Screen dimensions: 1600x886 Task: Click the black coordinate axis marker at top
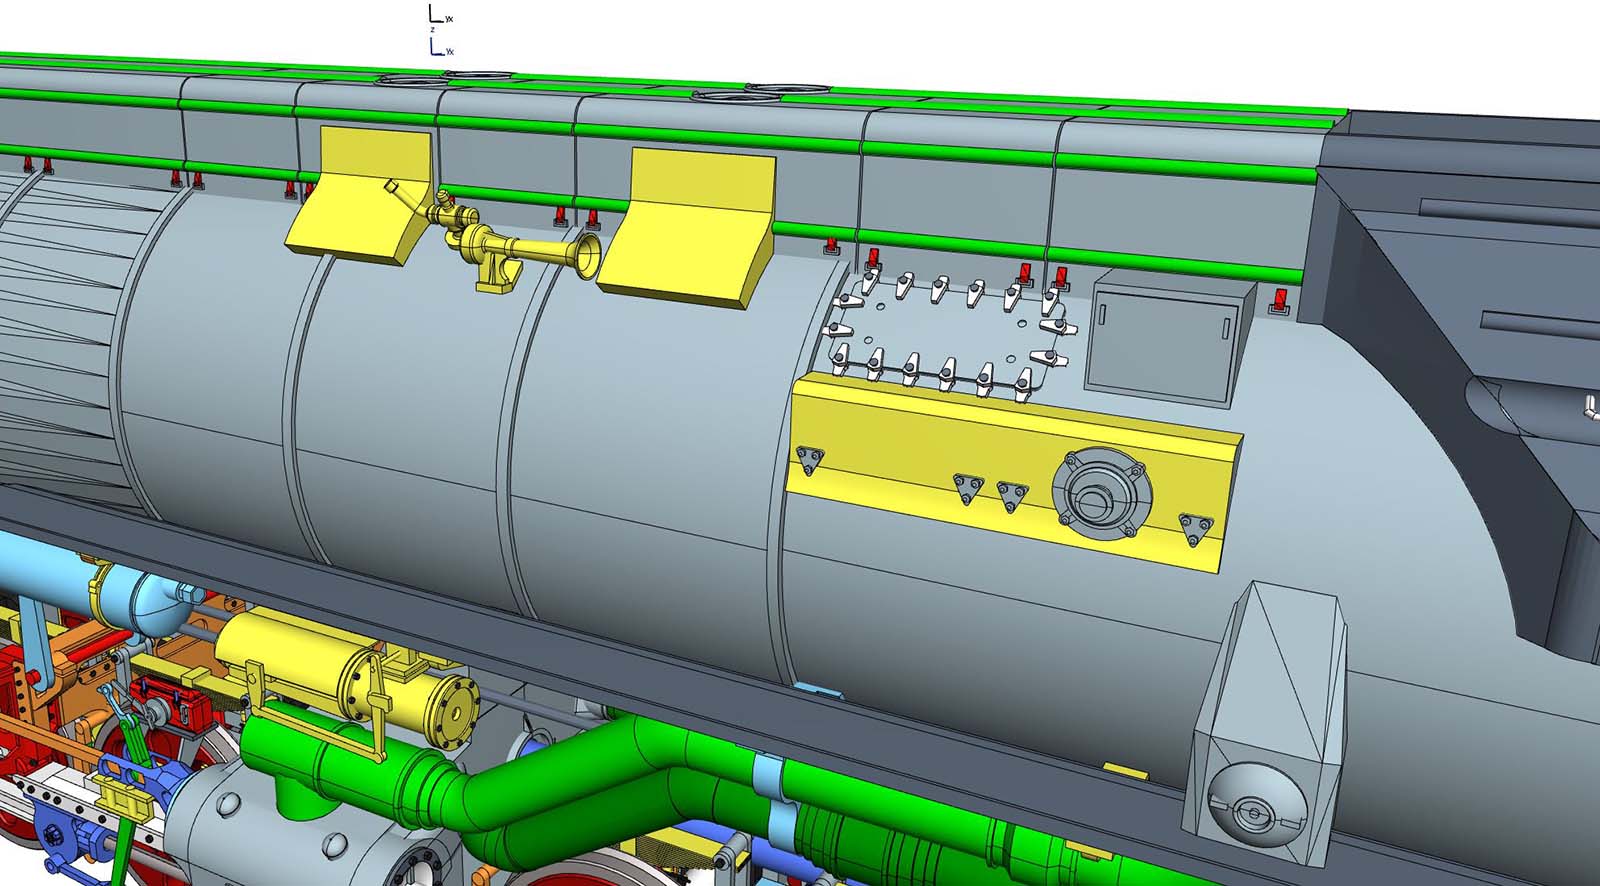[435, 14]
